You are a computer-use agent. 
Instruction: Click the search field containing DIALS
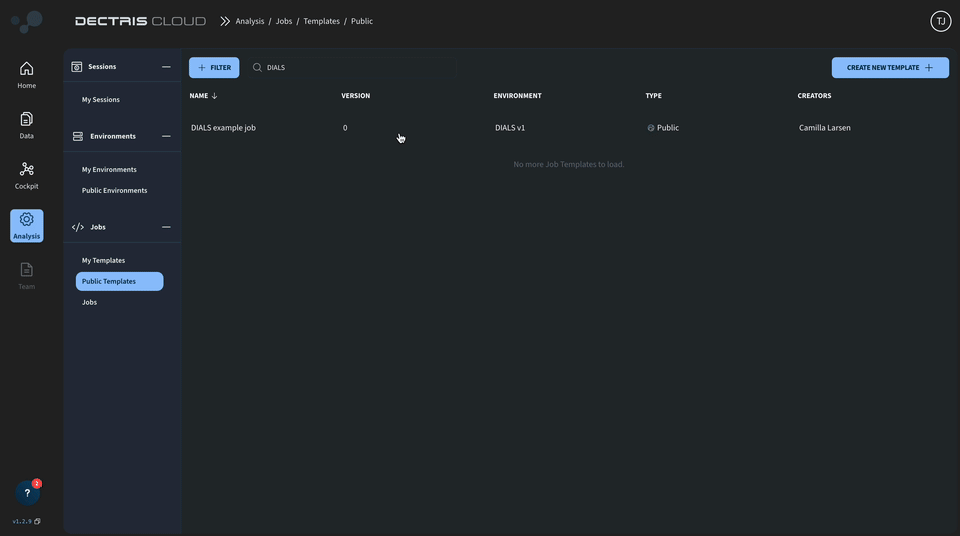[350, 68]
